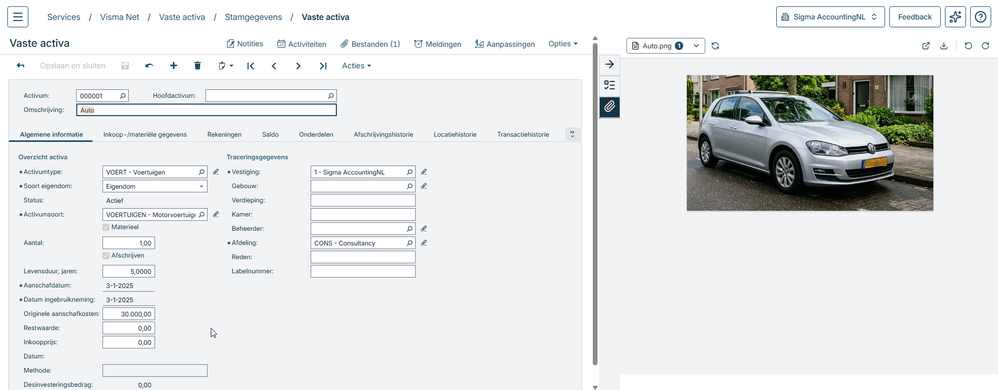The height and width of the screenshot is (390, 998).
Task: Go to the last record
Action: (x=323, y=66)
